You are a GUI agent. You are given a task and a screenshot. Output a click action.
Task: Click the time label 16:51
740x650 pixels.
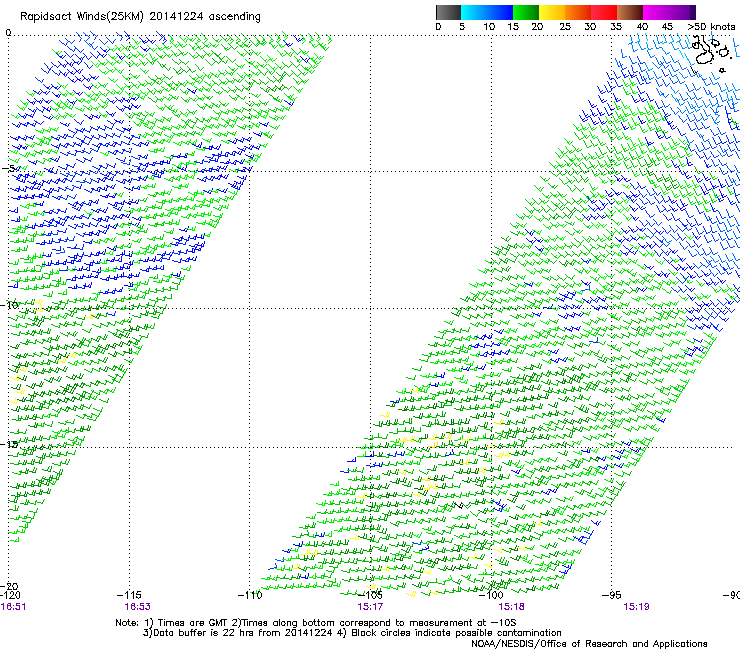tap(13, 607)
